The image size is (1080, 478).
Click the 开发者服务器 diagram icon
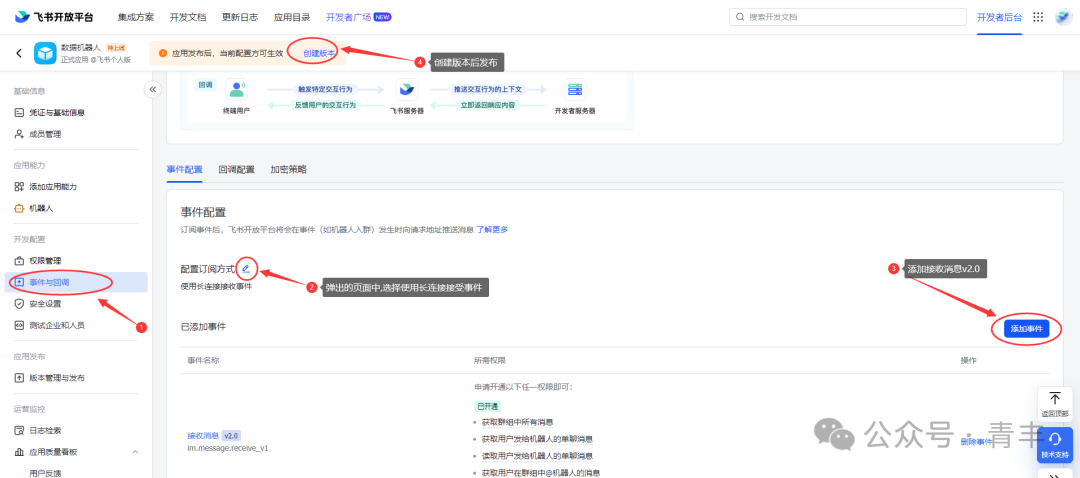574,90
